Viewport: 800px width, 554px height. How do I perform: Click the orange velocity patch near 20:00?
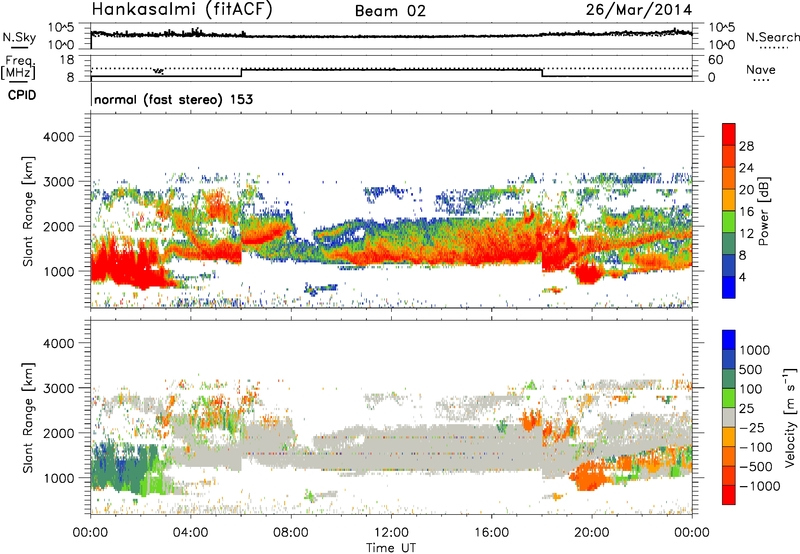pos(589,477)
